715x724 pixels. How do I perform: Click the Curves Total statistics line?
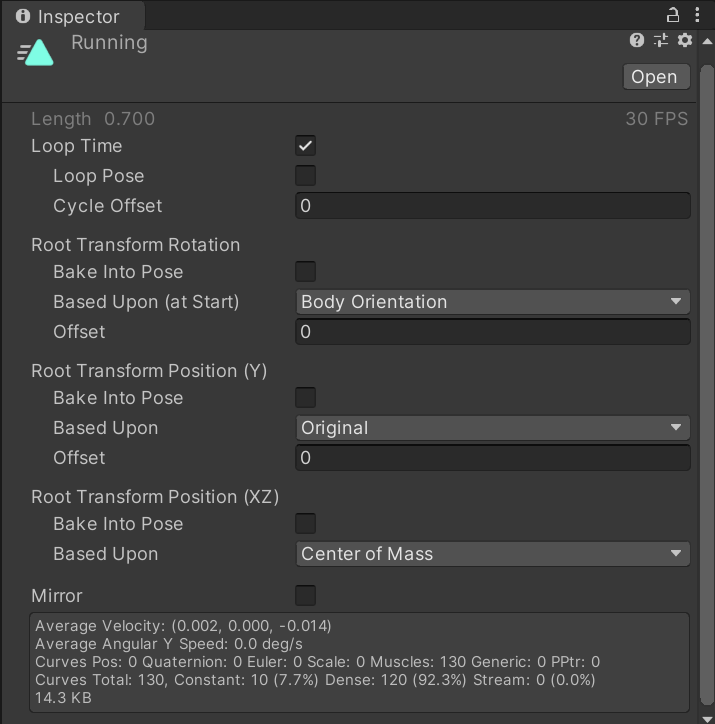[x=315, y=680]
